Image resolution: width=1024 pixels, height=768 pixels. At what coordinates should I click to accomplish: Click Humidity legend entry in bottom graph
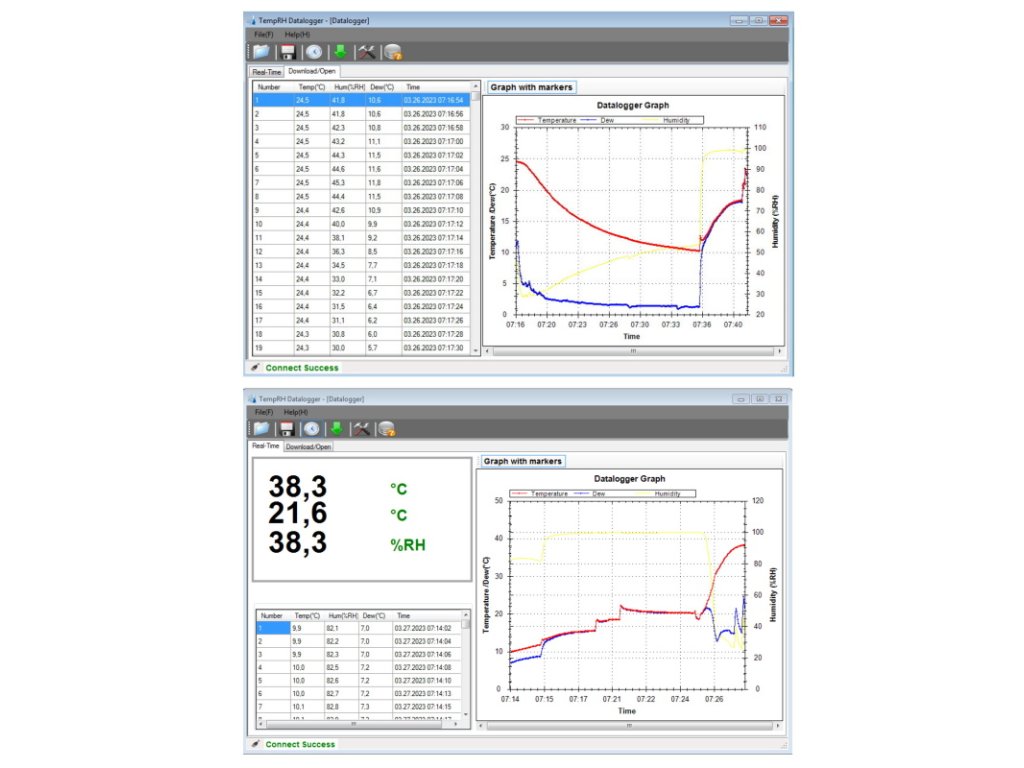point(658,494)
